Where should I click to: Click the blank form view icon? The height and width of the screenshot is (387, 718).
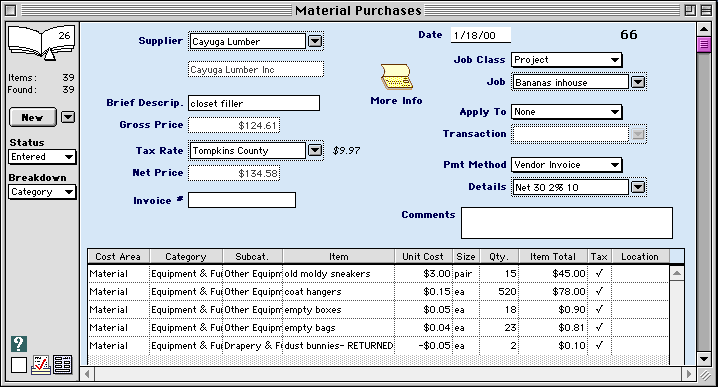coord(19,365)
